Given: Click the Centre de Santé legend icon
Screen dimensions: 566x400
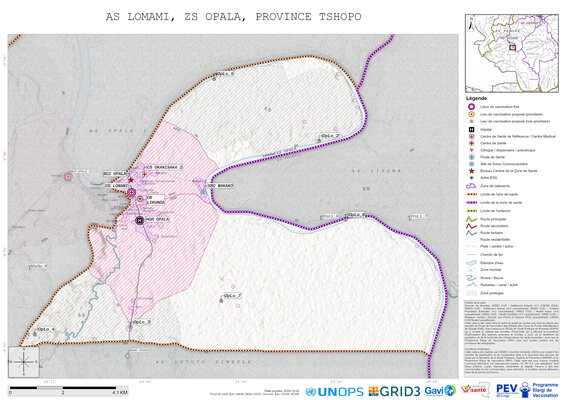Looking at the screenshot, I should [471, 143].
